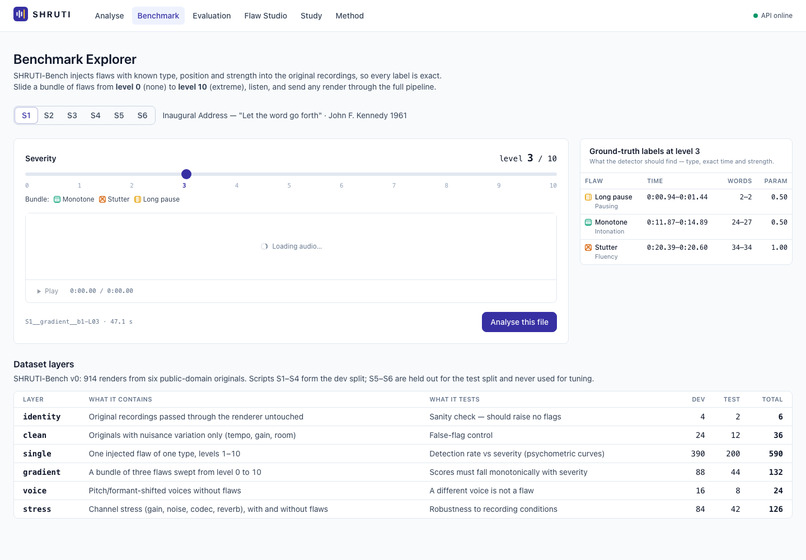Click the level 3 / 10 readout
Screen dimensions: 806x560
click(528, 158)
